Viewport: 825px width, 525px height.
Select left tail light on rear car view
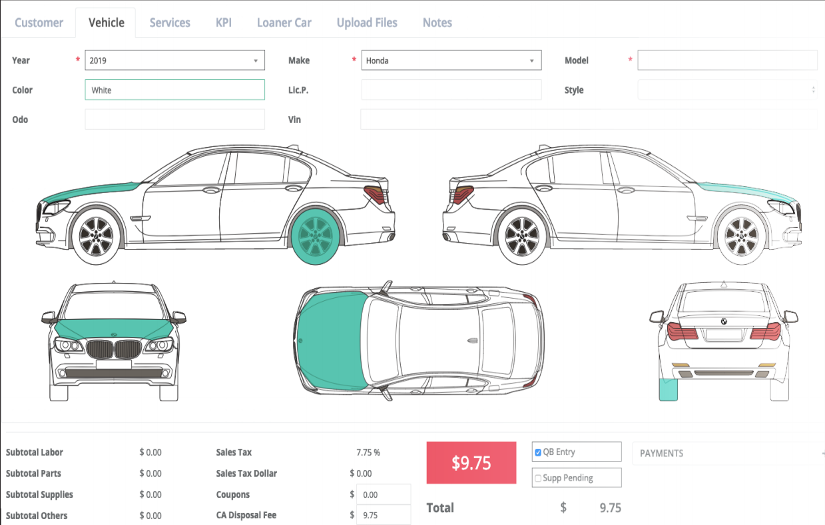[682, 331]
